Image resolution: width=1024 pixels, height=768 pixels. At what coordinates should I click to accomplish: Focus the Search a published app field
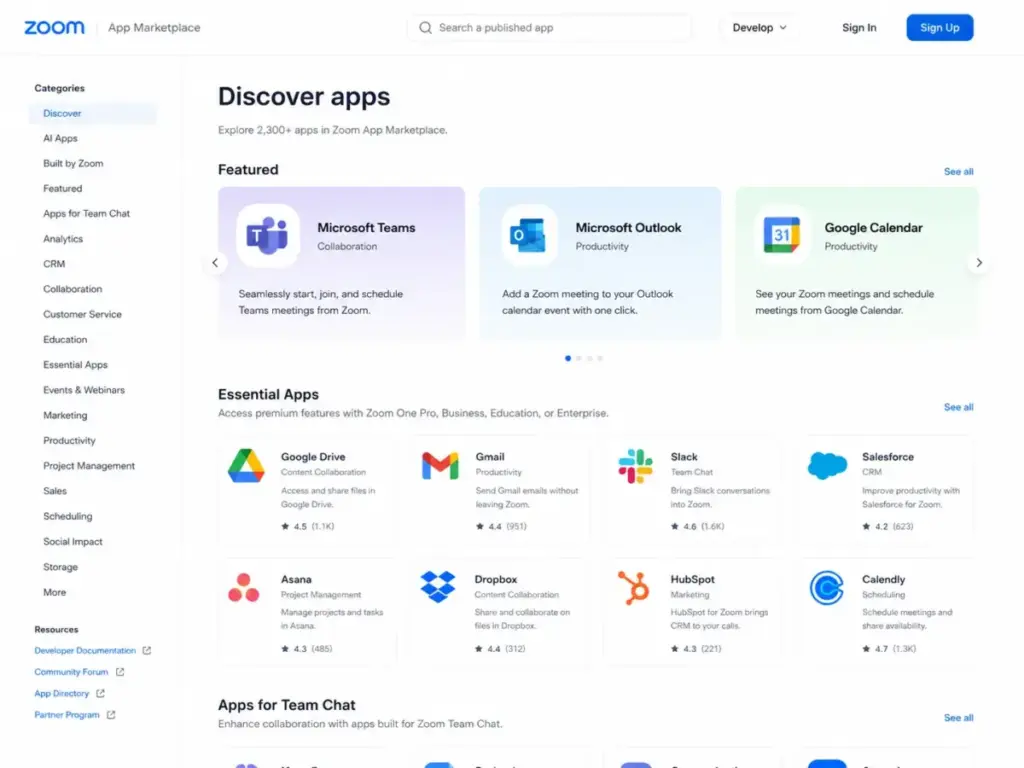[x=550, y=27]
